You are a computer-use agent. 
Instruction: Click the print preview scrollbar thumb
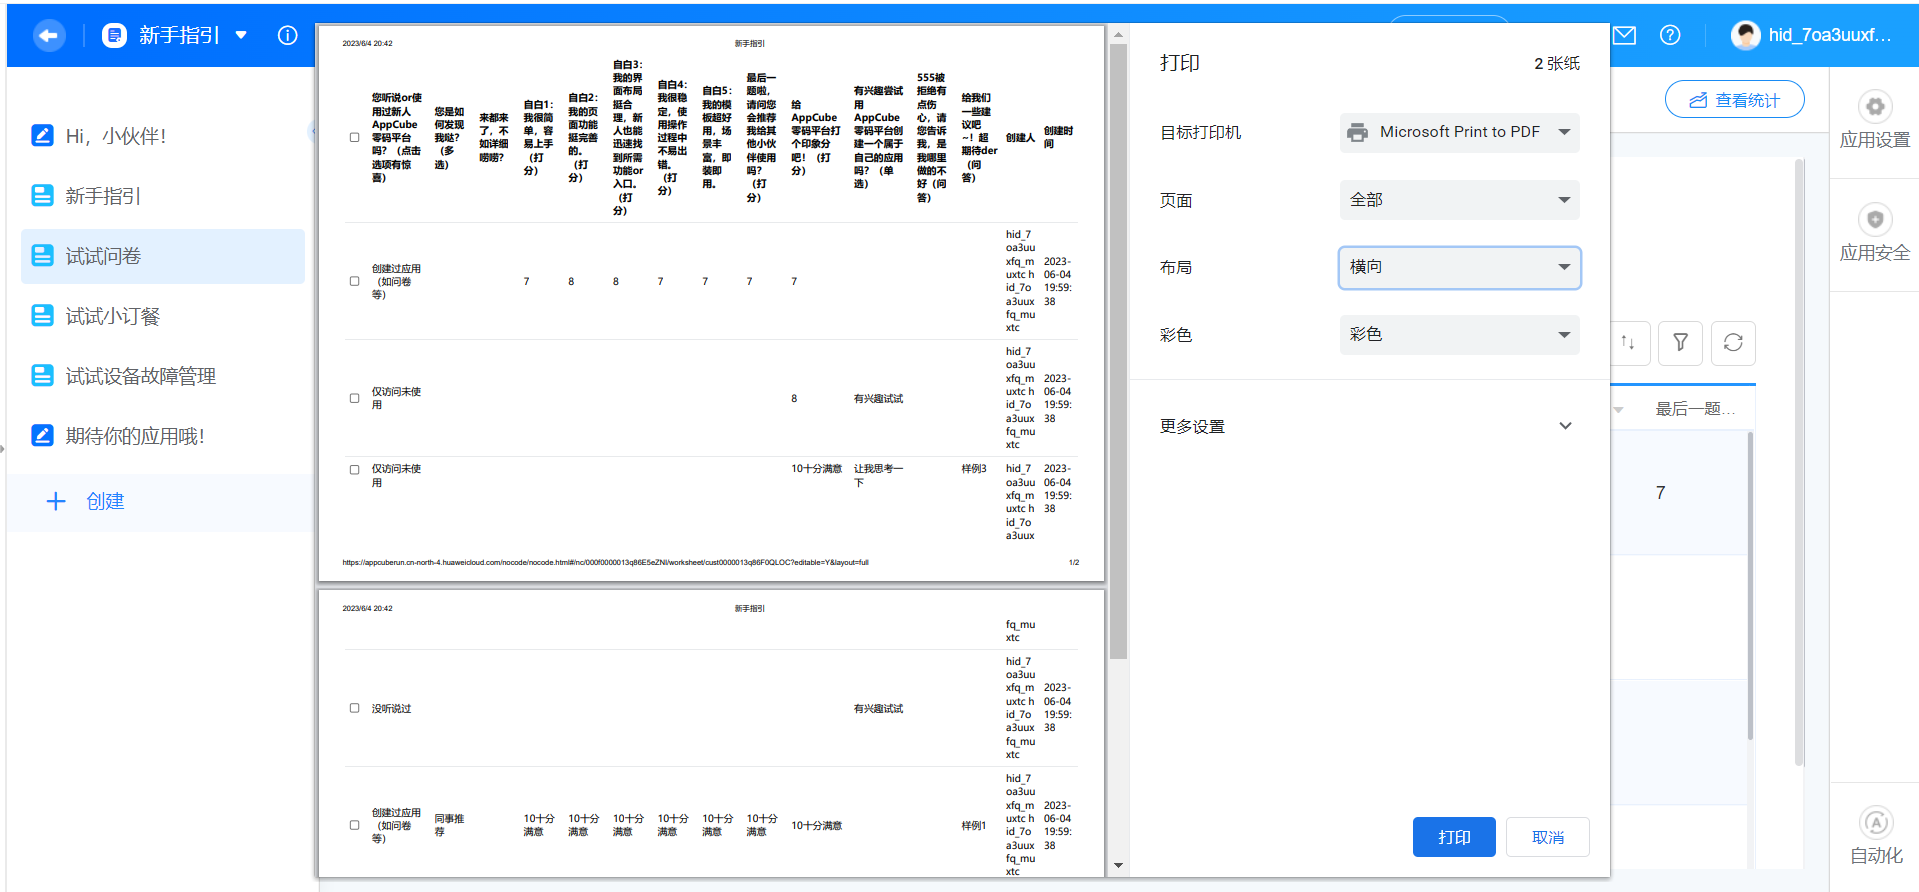click(x=1118, y=350)
